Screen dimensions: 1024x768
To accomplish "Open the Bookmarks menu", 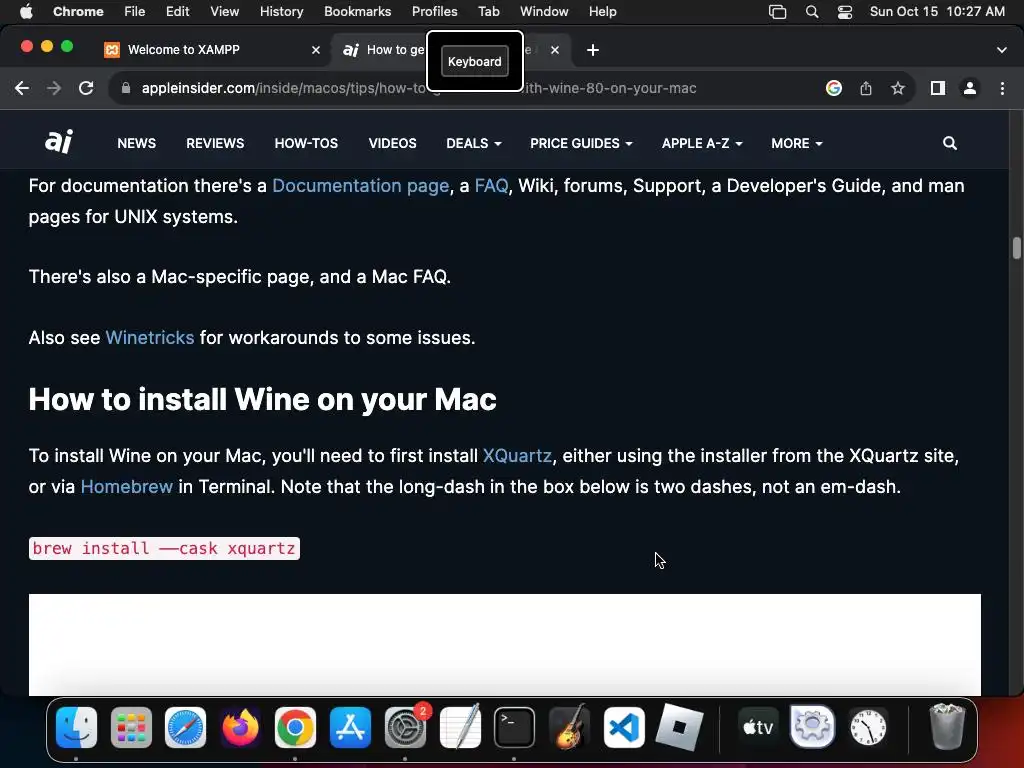I will (357, 12).
